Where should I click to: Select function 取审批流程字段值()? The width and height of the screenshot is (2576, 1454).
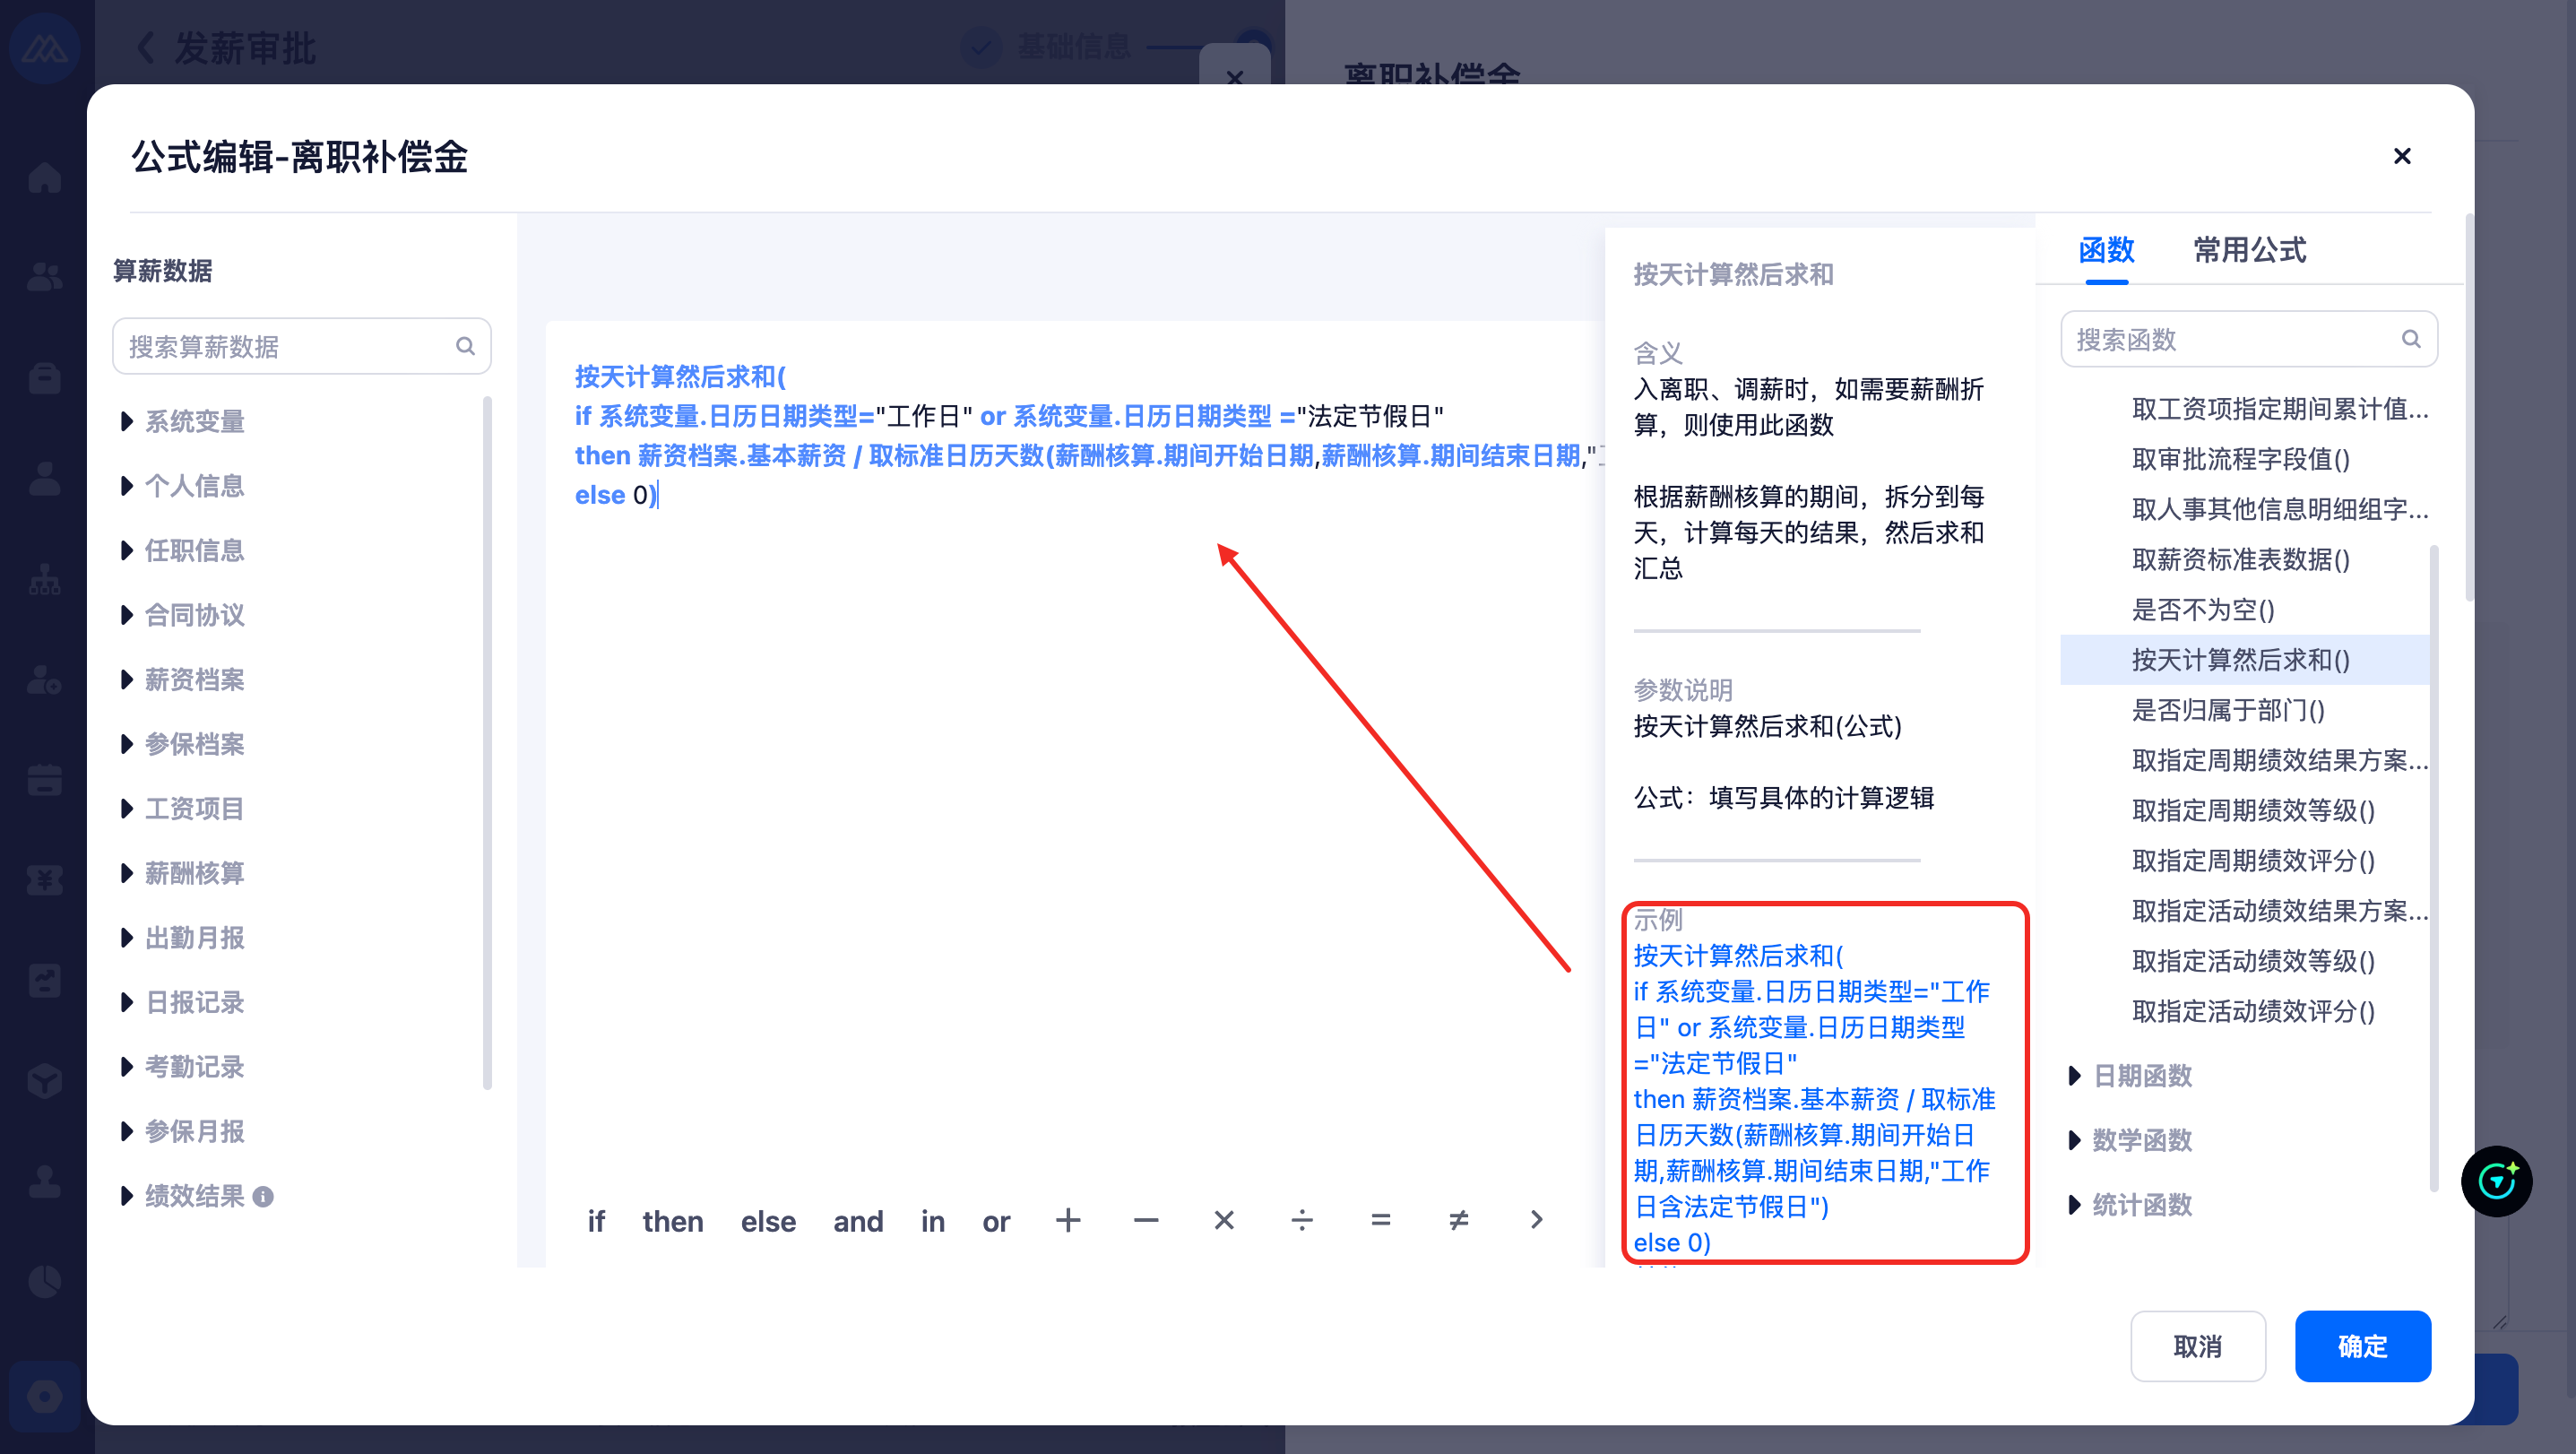click(2240, 459)
